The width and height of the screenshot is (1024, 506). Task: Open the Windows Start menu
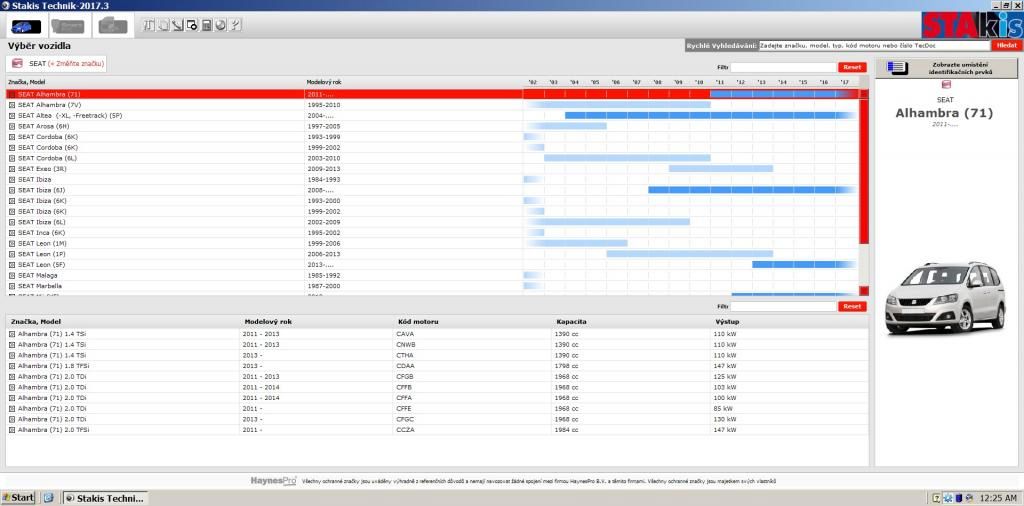18,497
